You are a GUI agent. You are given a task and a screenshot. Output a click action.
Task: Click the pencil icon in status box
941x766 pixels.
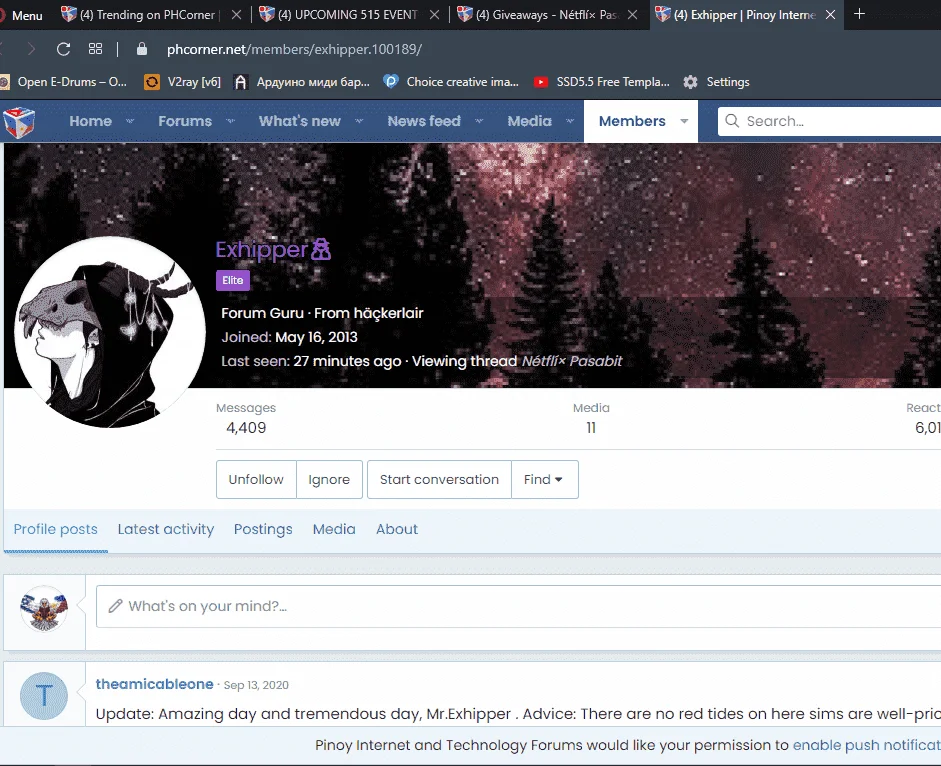[x=115, y=606]
